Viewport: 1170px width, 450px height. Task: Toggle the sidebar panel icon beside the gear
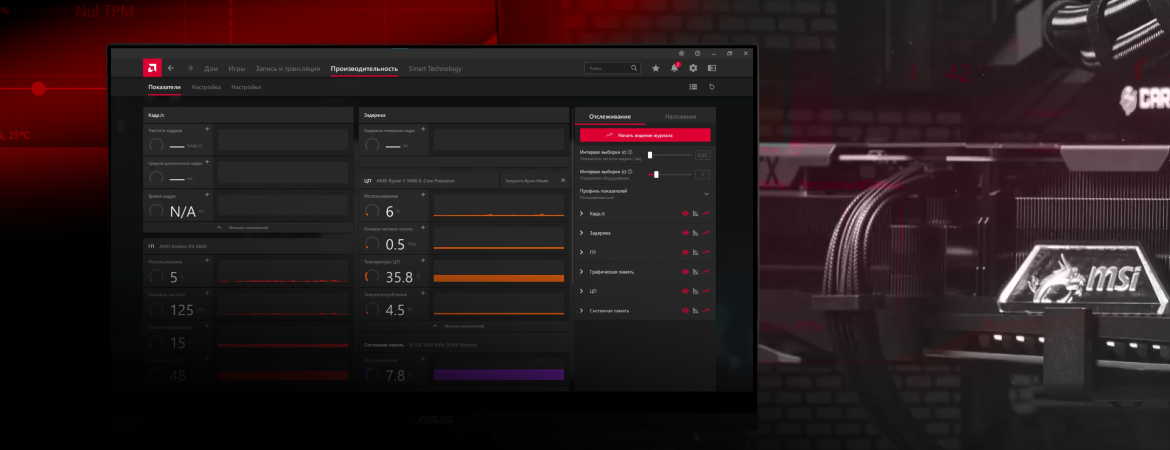click(712, 68)
